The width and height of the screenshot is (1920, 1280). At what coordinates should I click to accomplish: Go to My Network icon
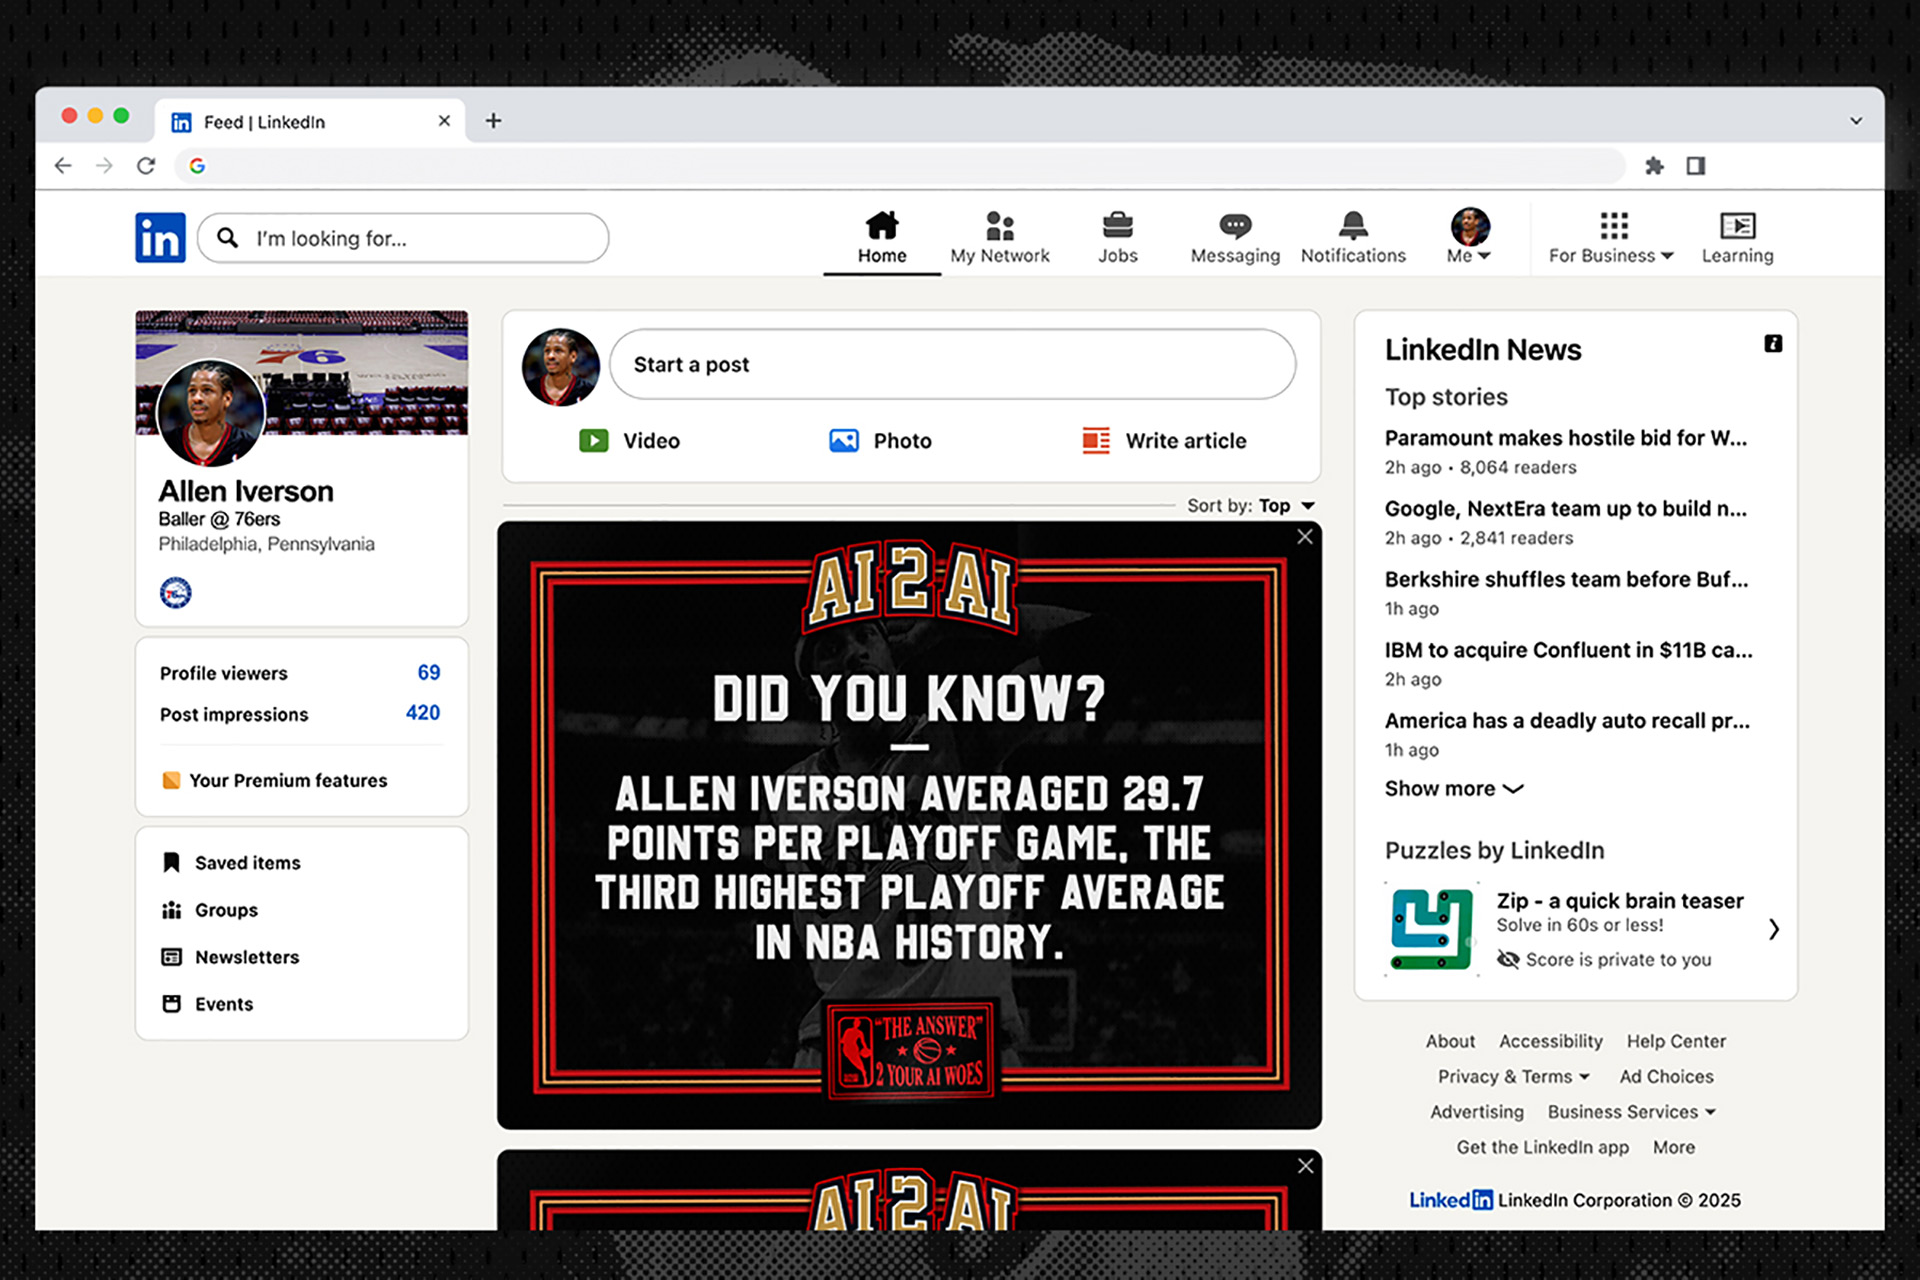999,226
